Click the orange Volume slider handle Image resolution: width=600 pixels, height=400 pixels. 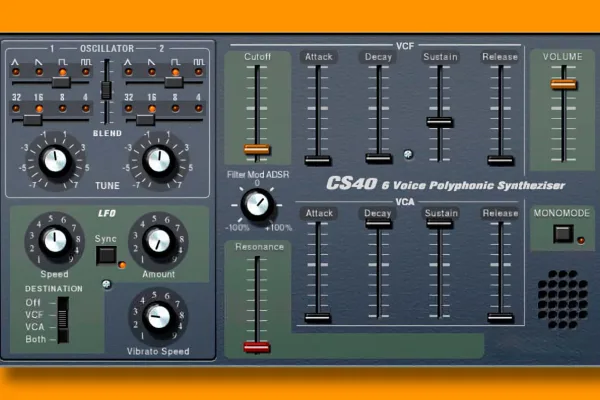coord(563,84)
